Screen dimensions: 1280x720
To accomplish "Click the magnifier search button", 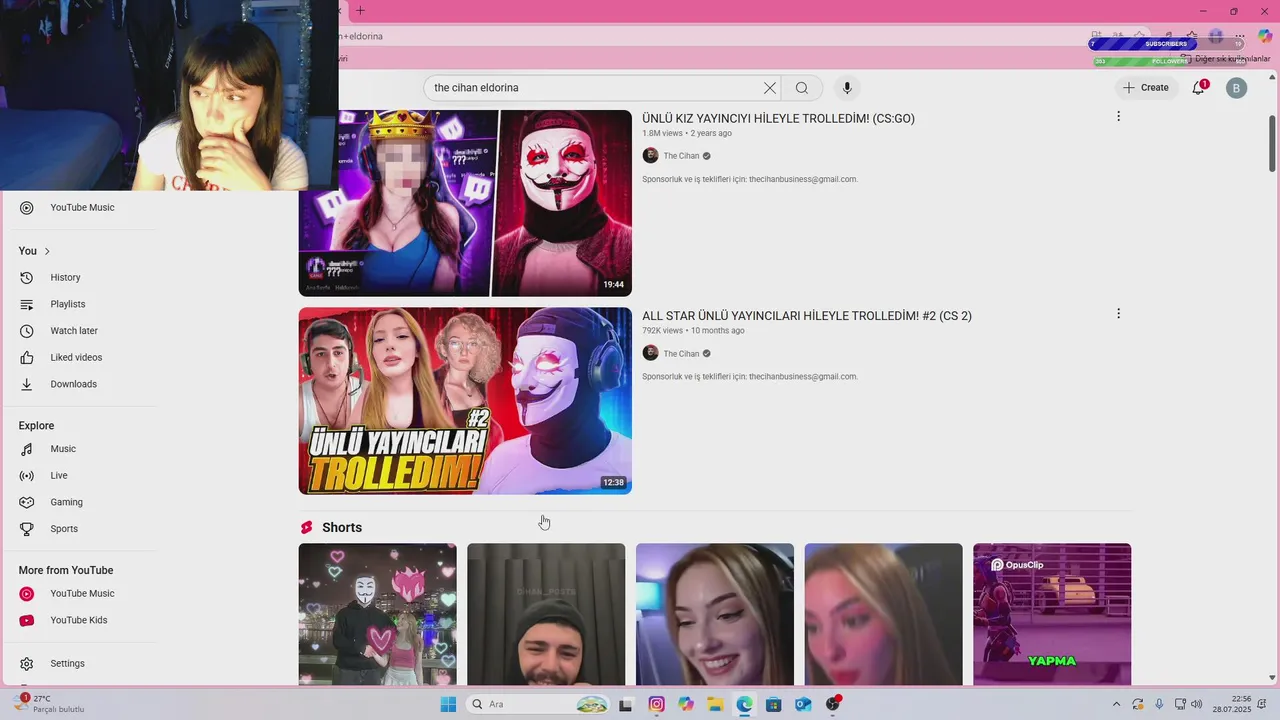I will coord(802,88).
